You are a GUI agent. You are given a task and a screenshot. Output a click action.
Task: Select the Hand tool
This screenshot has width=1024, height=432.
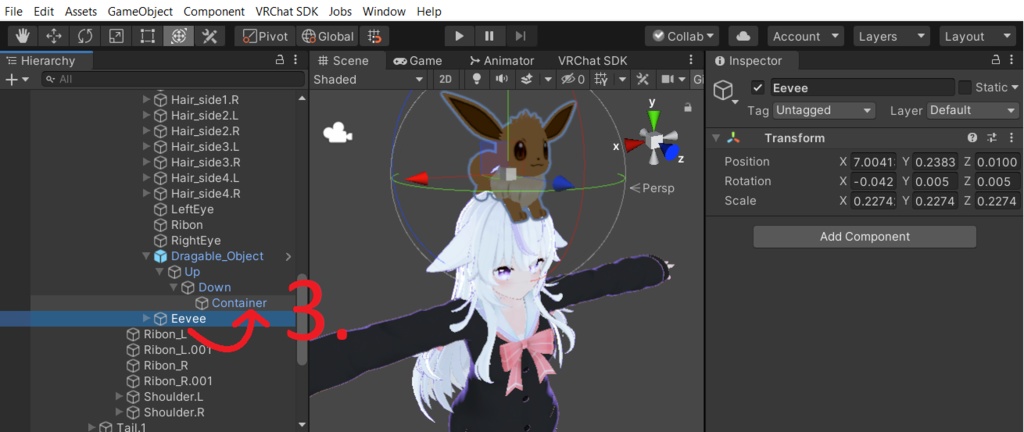(23, 37)
